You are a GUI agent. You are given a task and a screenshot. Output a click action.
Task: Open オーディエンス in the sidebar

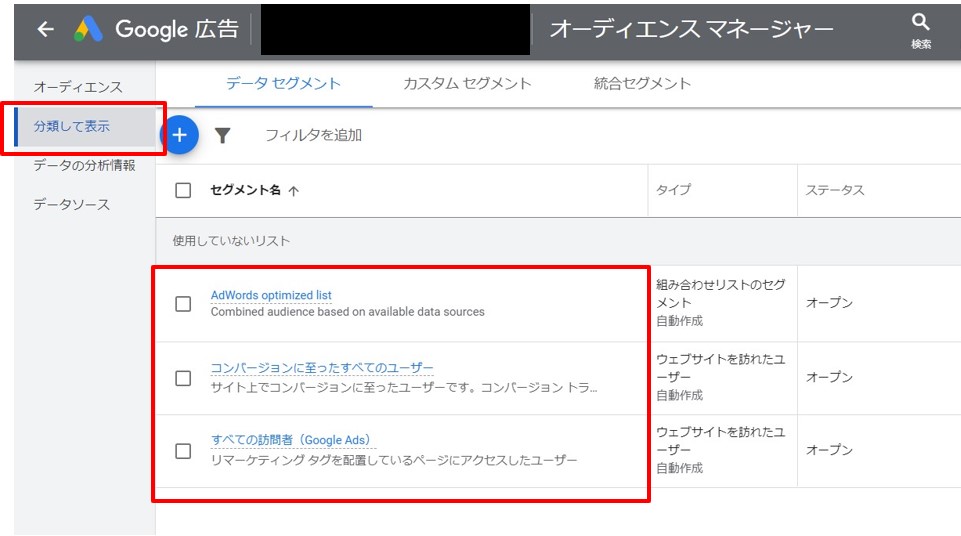78,87
